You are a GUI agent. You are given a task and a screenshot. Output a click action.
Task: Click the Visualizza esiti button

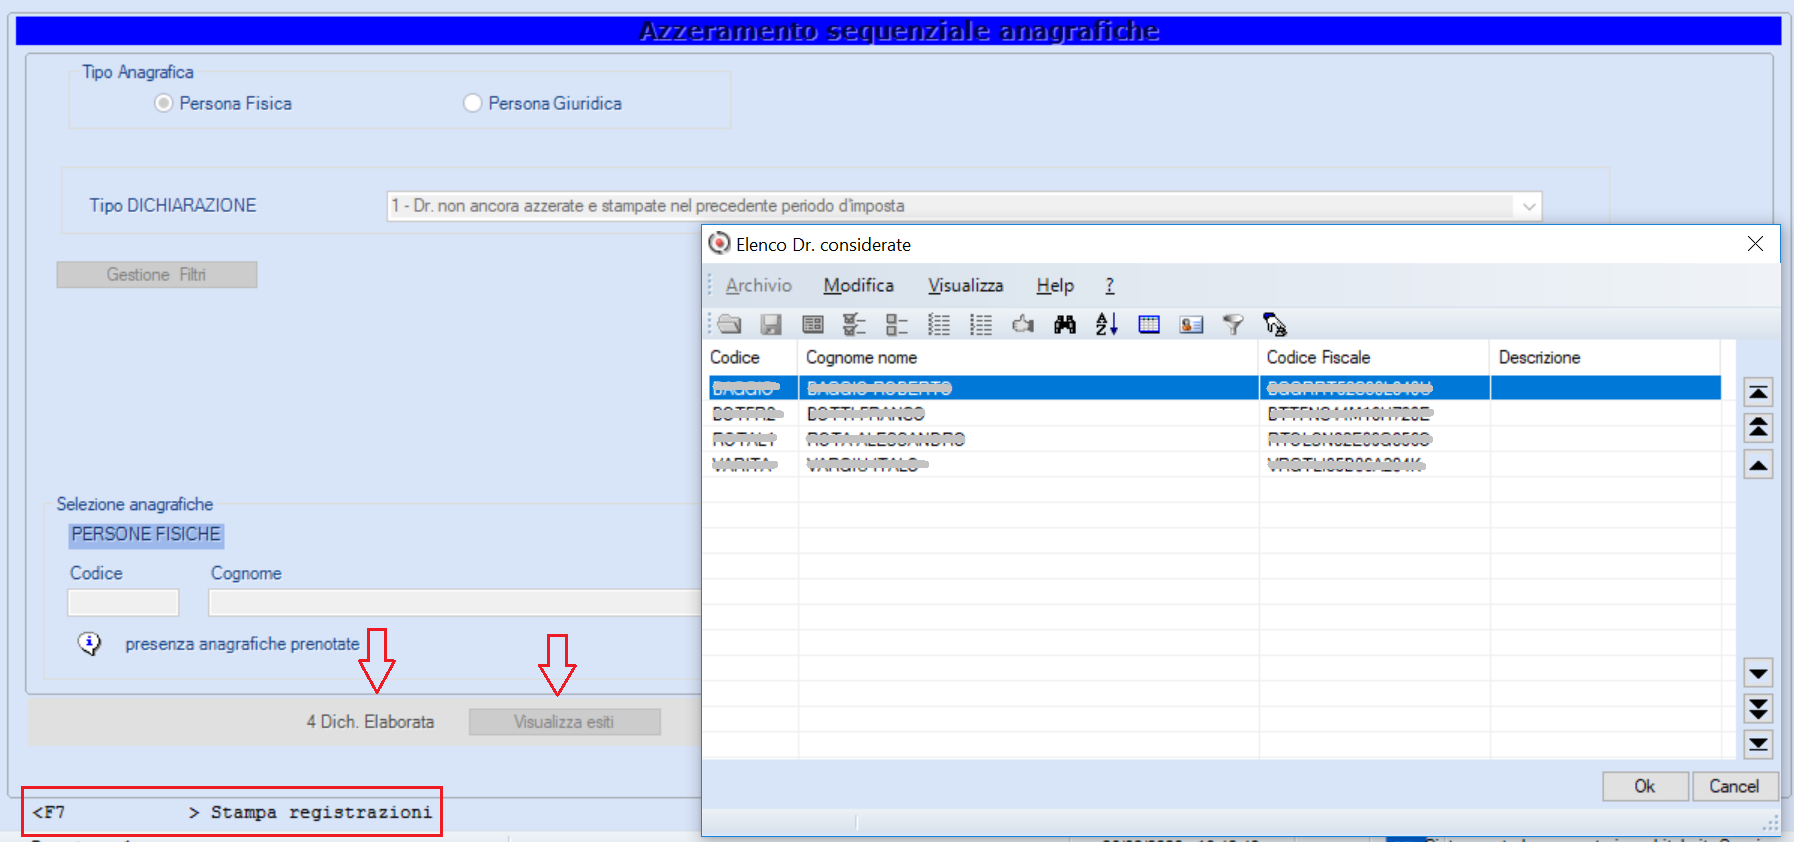[564, 722]
